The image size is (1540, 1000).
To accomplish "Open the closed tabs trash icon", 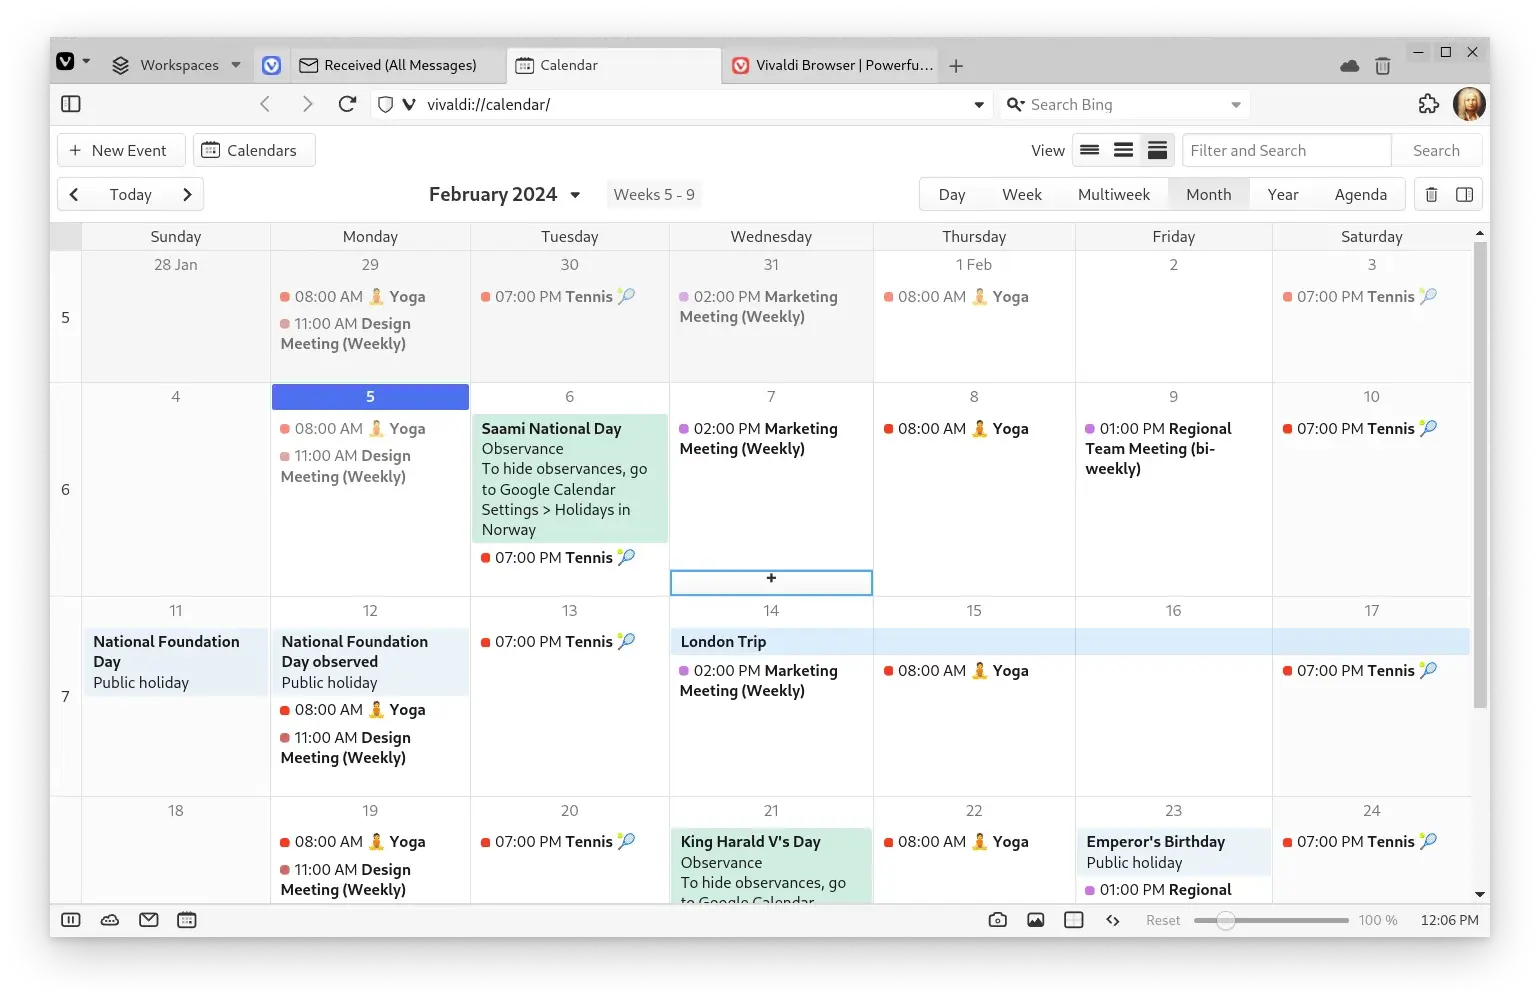I will (1382, 66).
